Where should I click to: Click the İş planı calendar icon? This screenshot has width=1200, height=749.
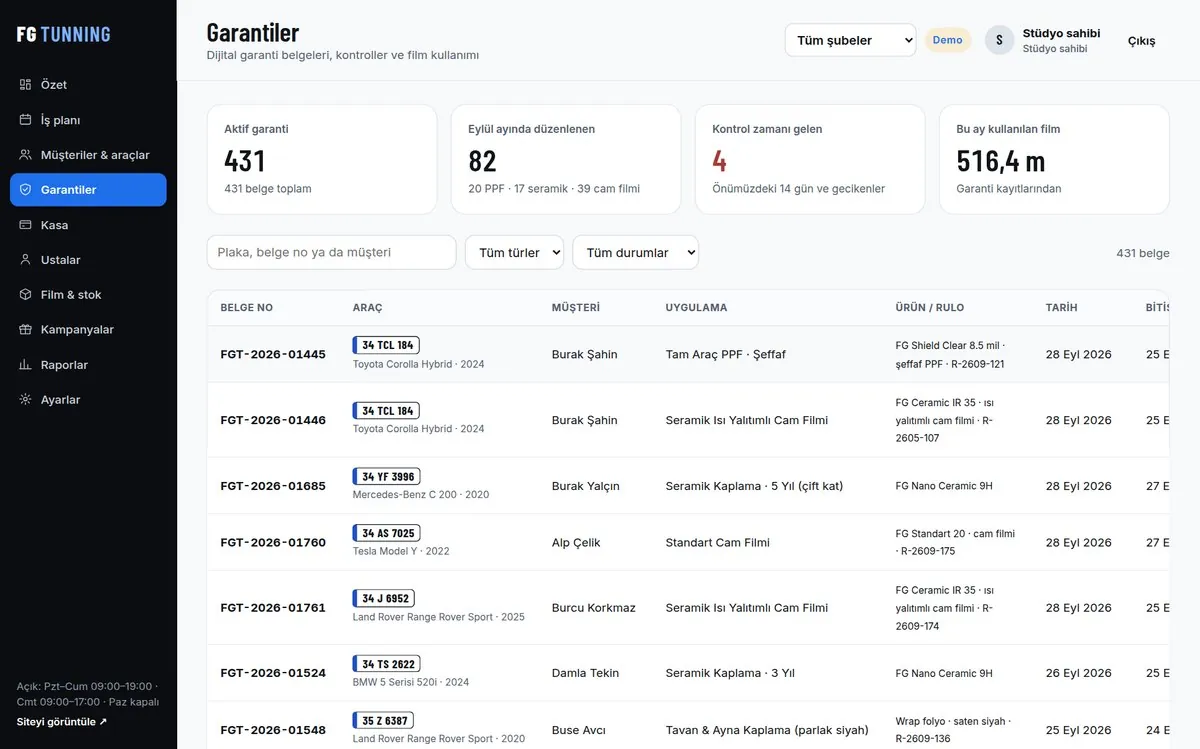pyautogui.click(x=26, y=120)
